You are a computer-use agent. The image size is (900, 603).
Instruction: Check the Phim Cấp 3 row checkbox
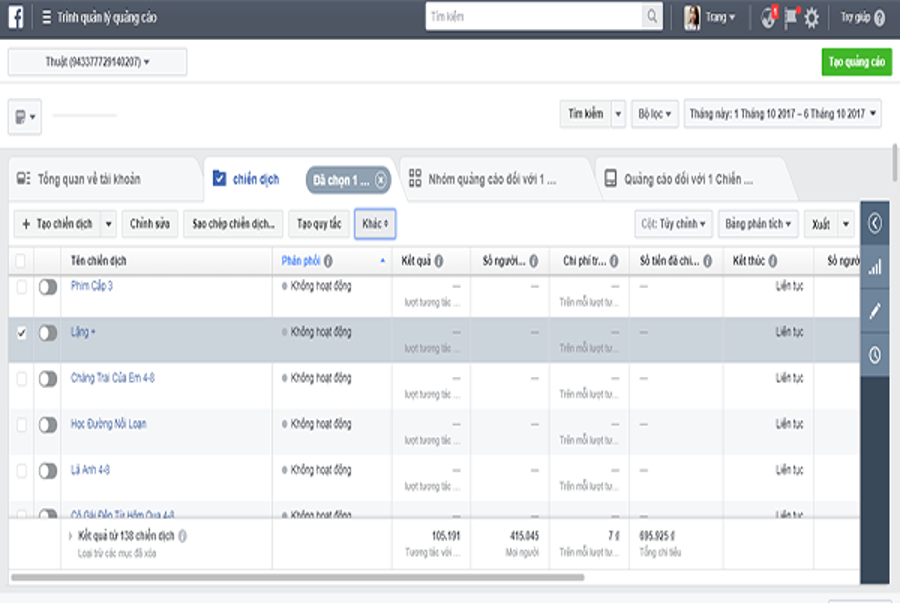(21, 286)
